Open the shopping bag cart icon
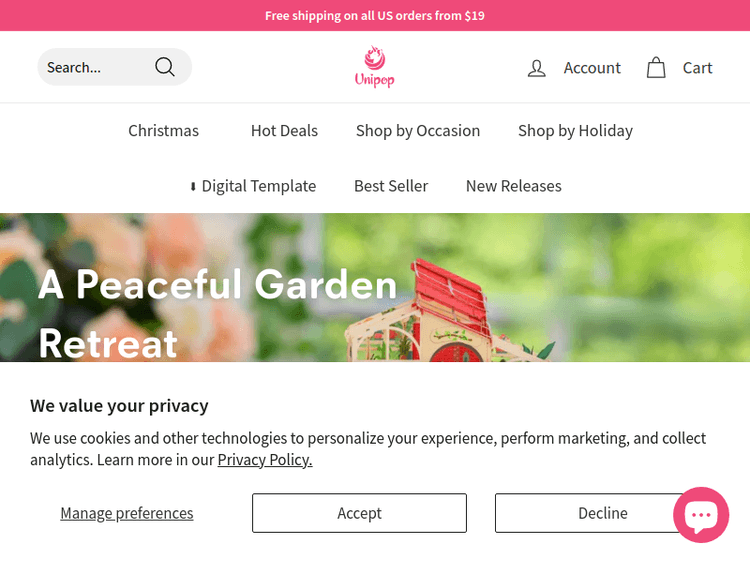 [x=656, y=67]
